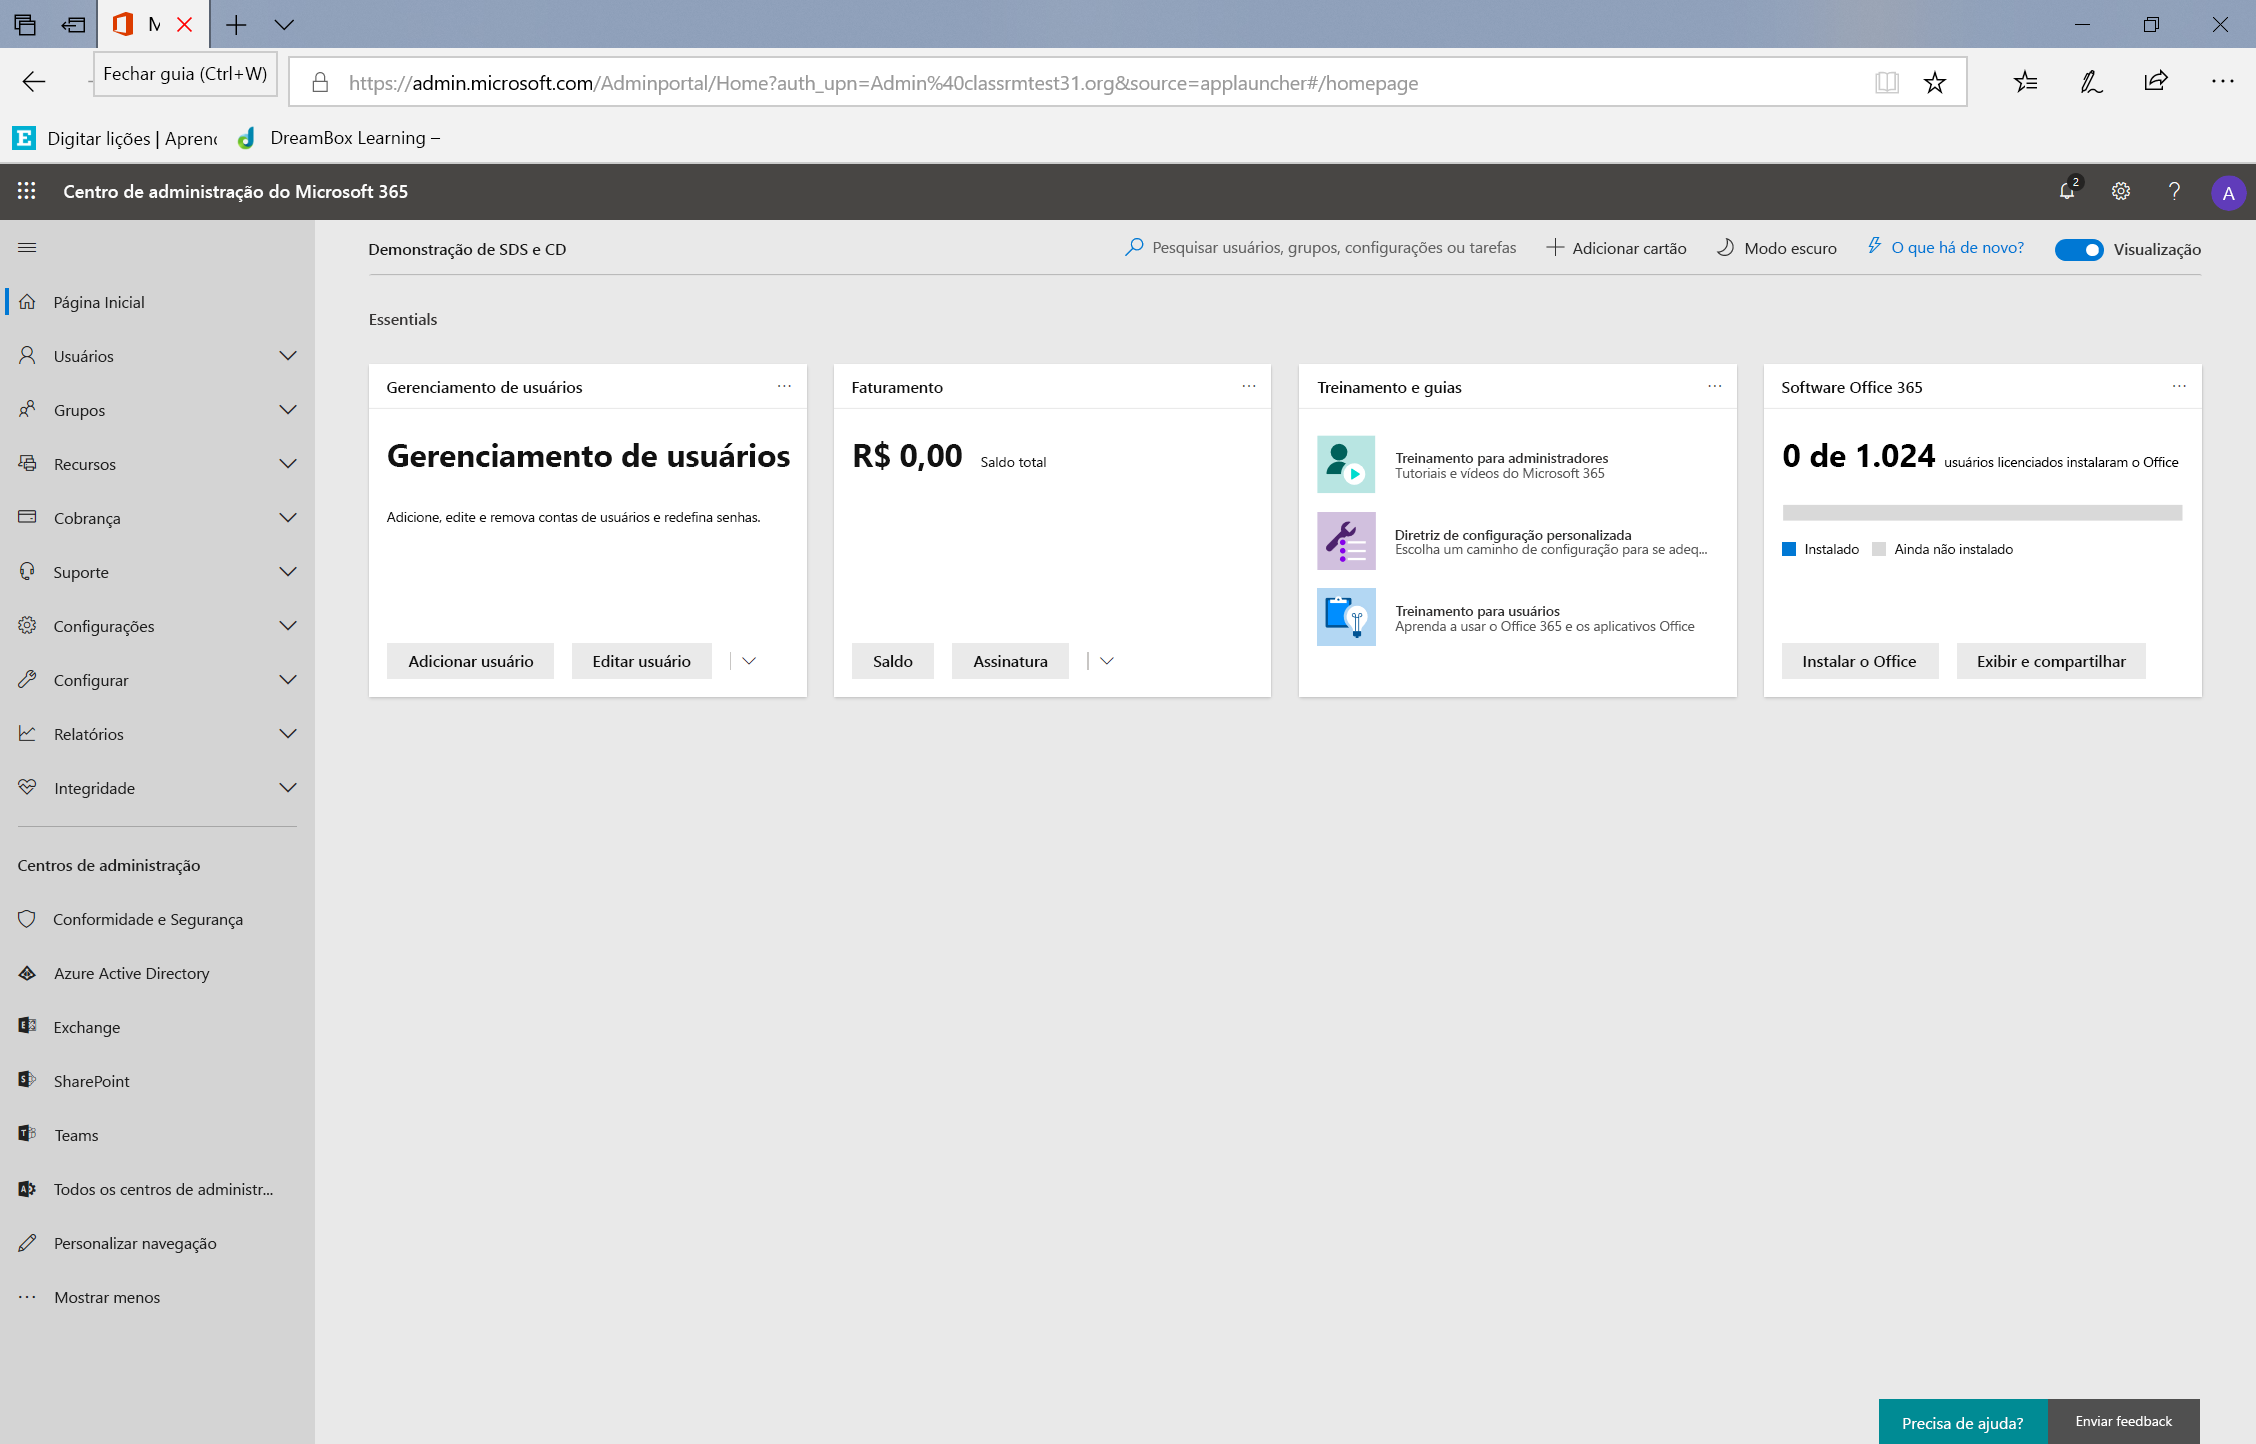The width and height of the screenshot is (2256, 1444).
Task: Open the Teams admin center
Action: coord(76,1135)
